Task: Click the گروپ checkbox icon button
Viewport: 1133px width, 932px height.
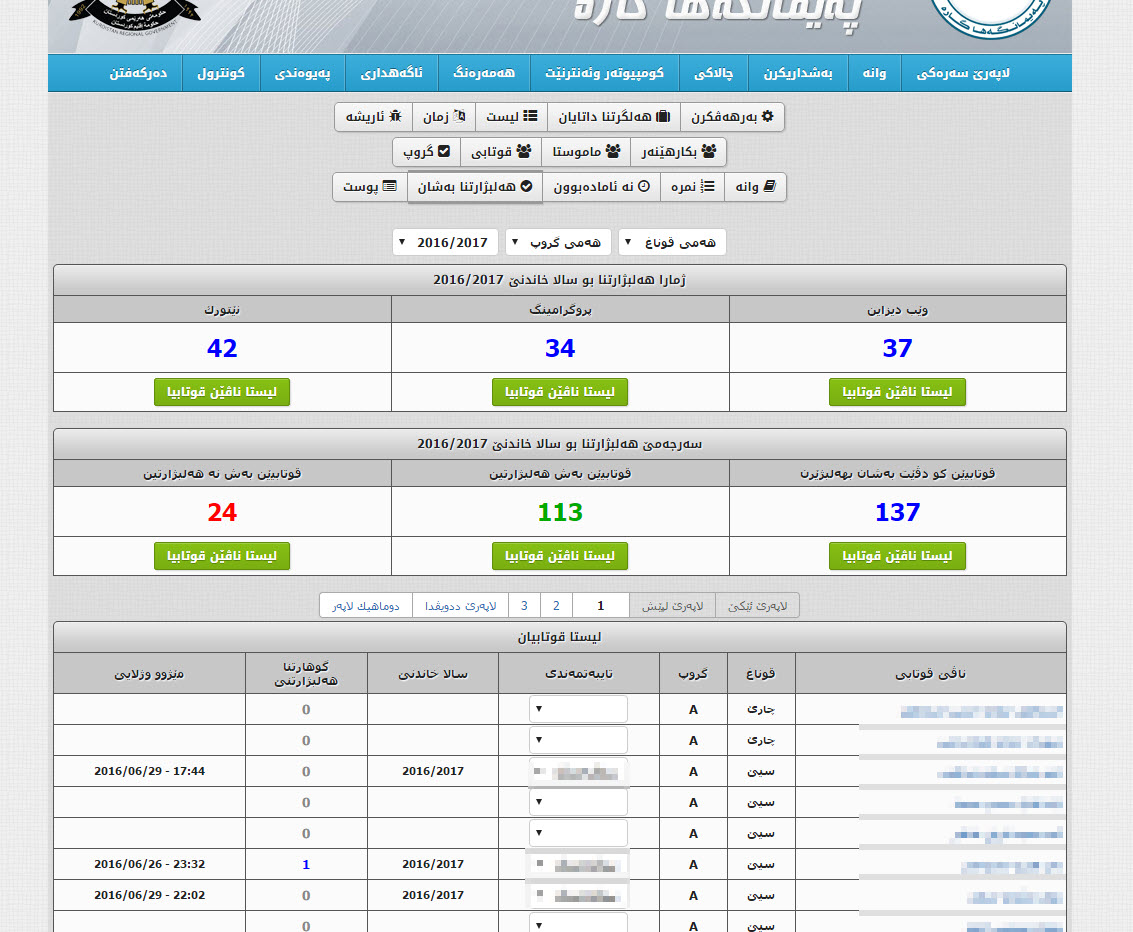Action: click(426, 152)
